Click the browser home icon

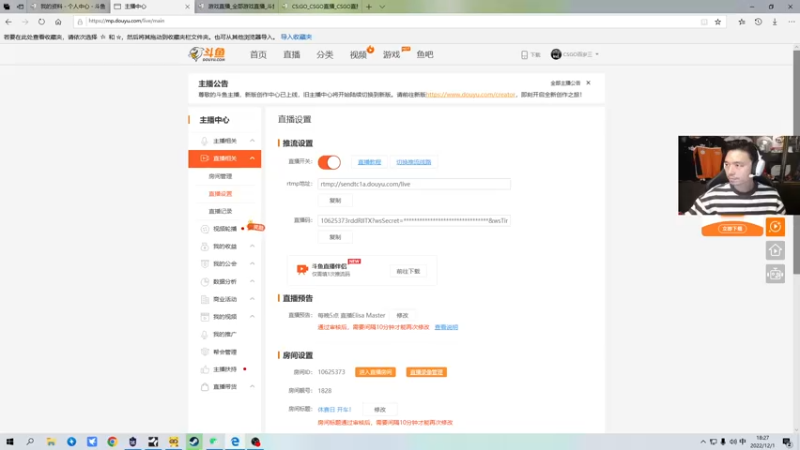(58, 21)
